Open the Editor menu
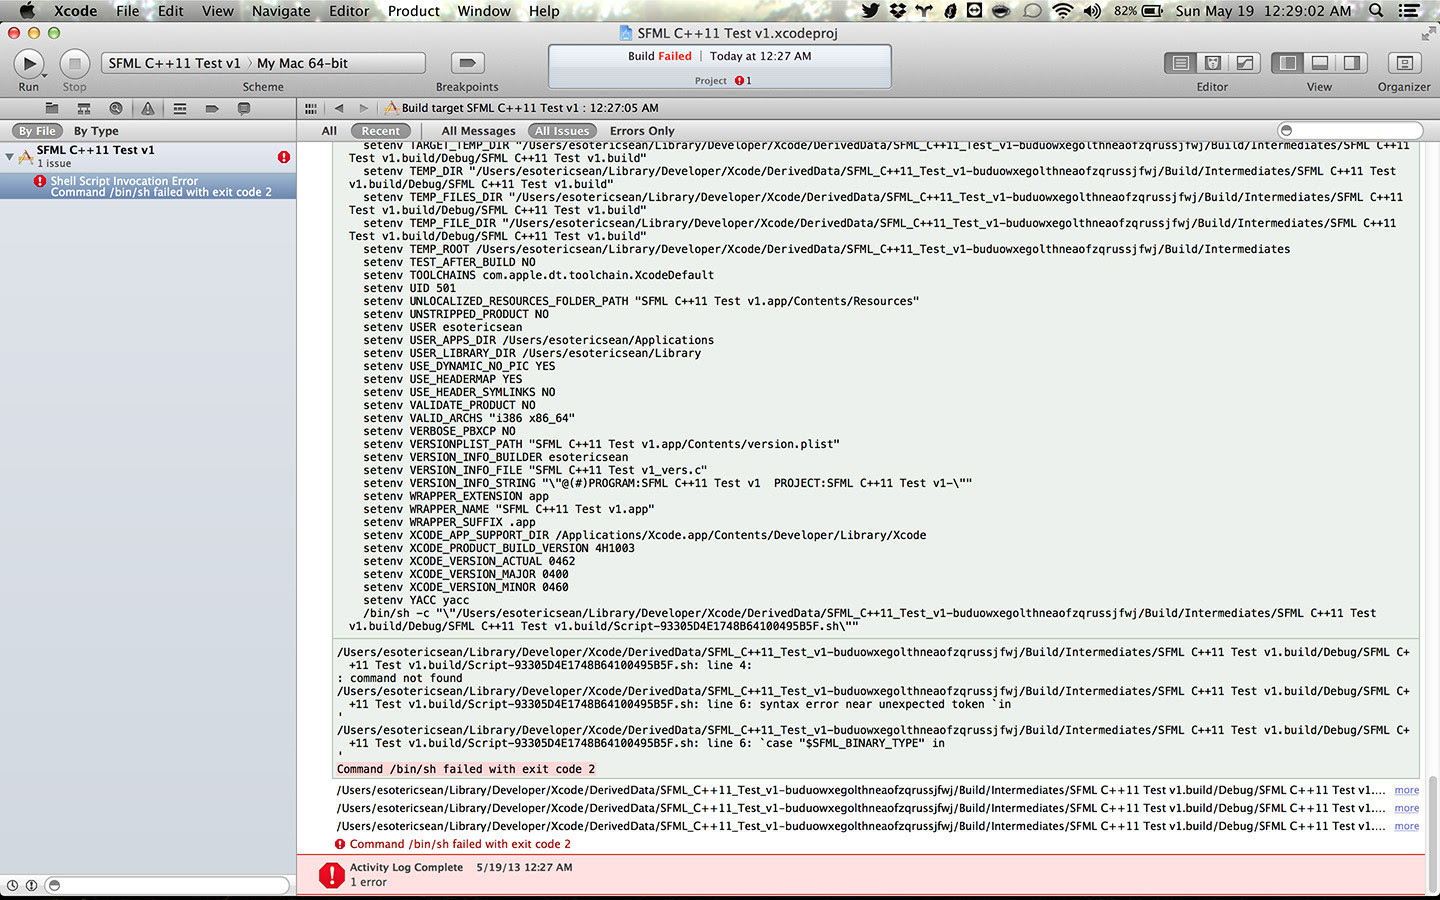The width and height of the screenshot is (1440, 900). pos(349,11)
